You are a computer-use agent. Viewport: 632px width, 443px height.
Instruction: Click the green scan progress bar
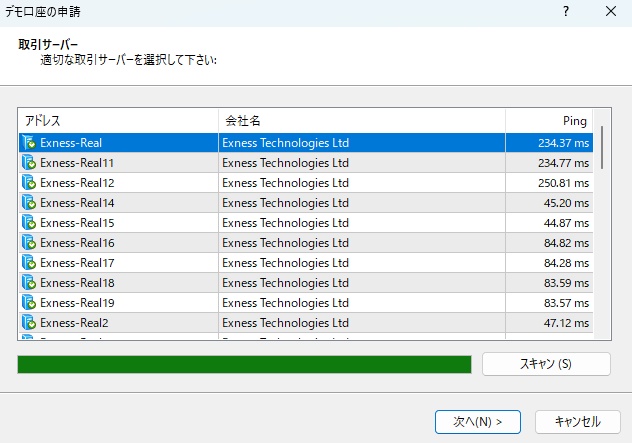(x=244, y=364)
